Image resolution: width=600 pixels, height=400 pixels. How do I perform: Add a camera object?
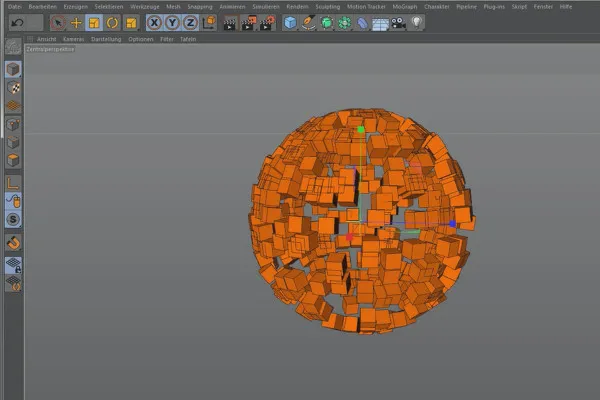[x=398, y=23]
